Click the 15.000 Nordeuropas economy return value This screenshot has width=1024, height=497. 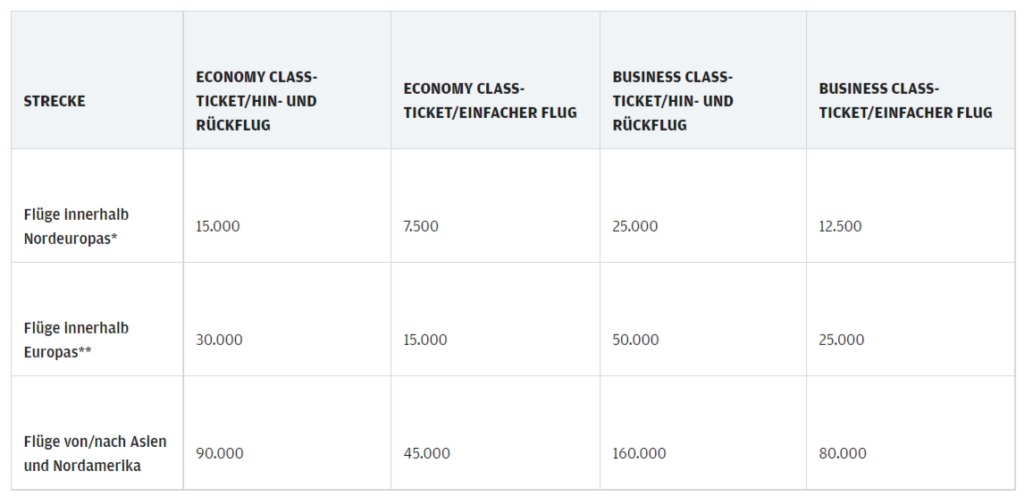(218, 226)
